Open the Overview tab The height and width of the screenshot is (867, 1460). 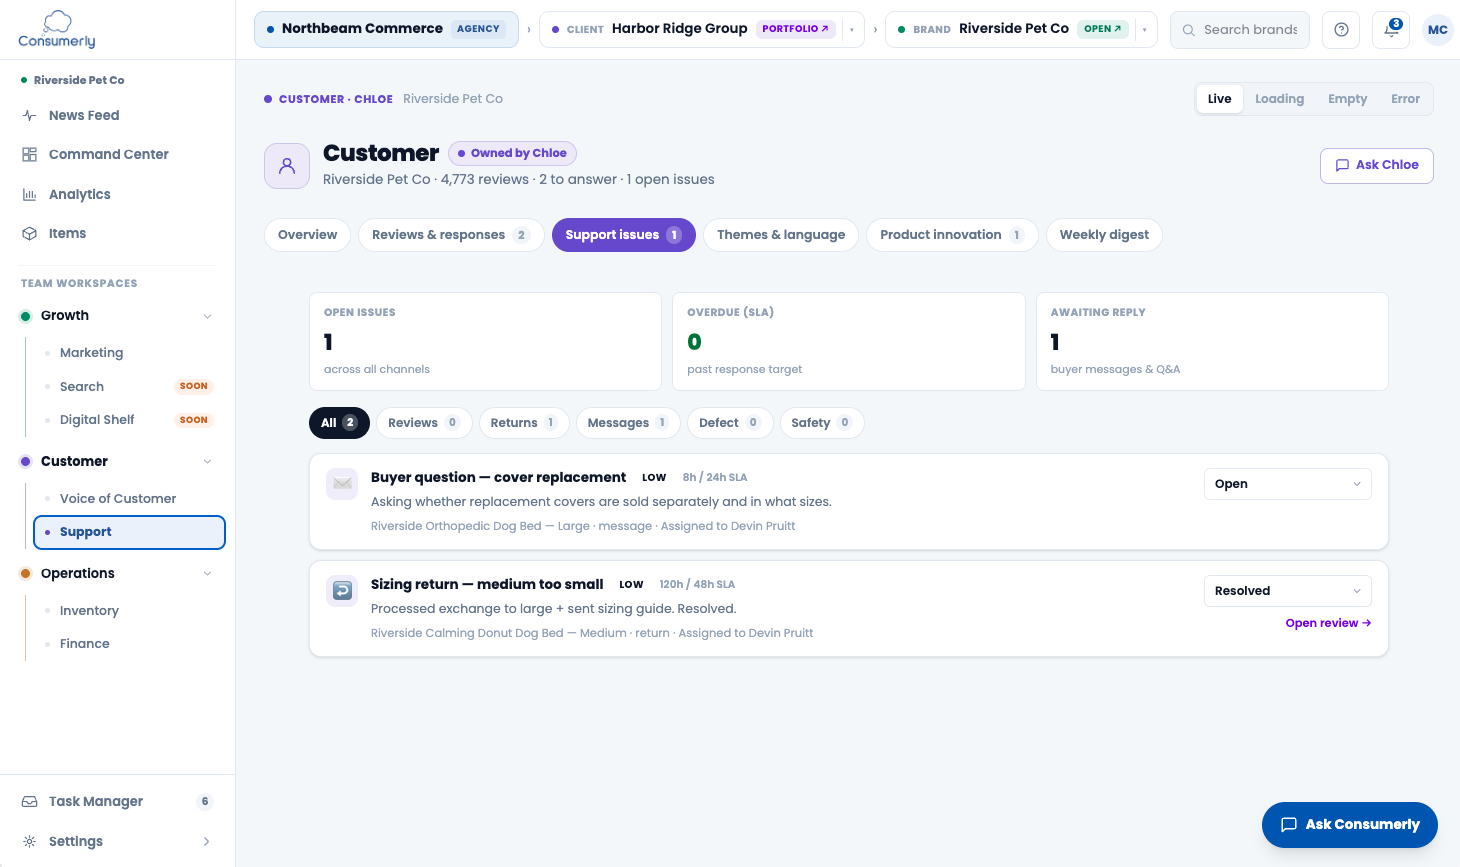pos(307,235)
